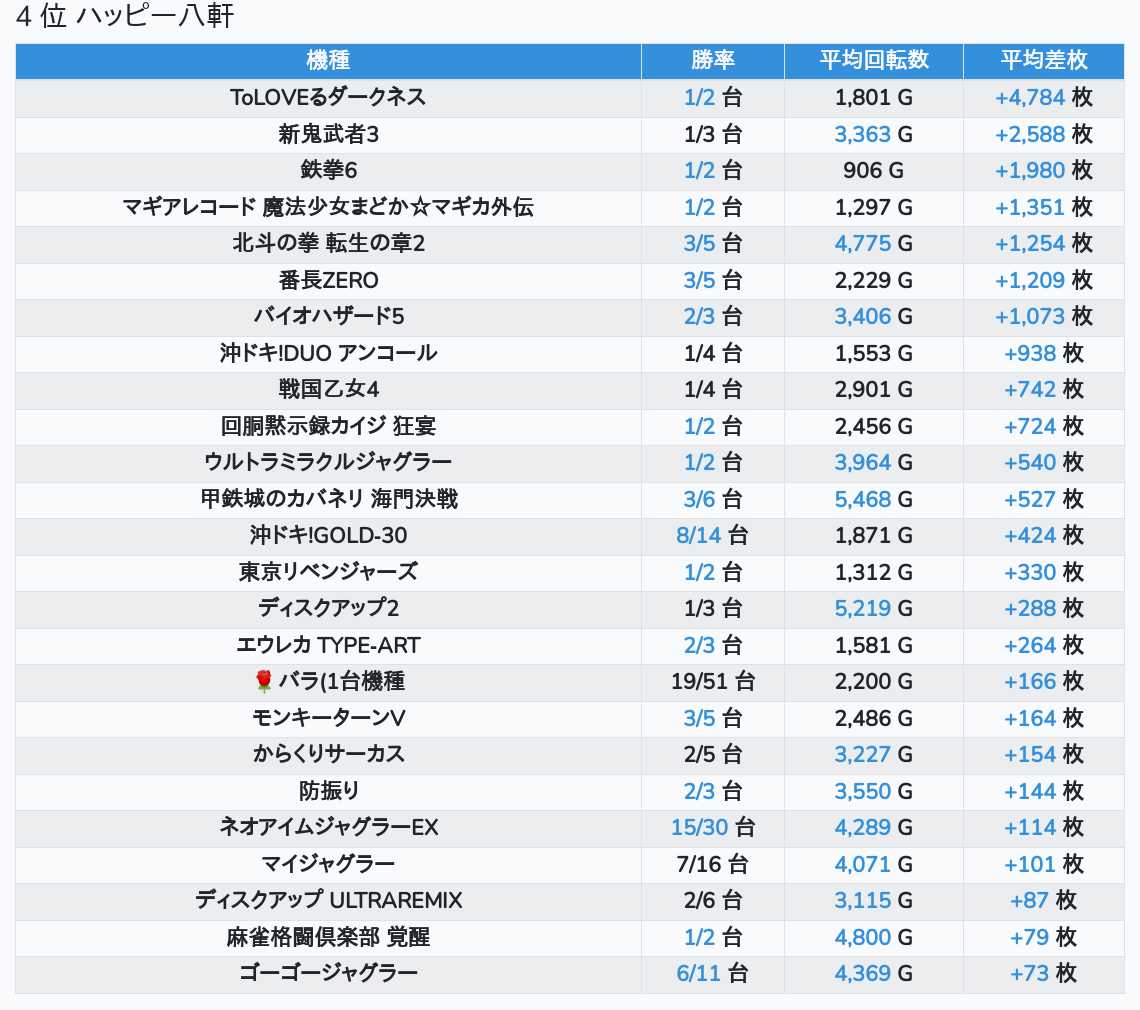Click the 4 位 ハッピー八軒 heading

tap(125, 17)
